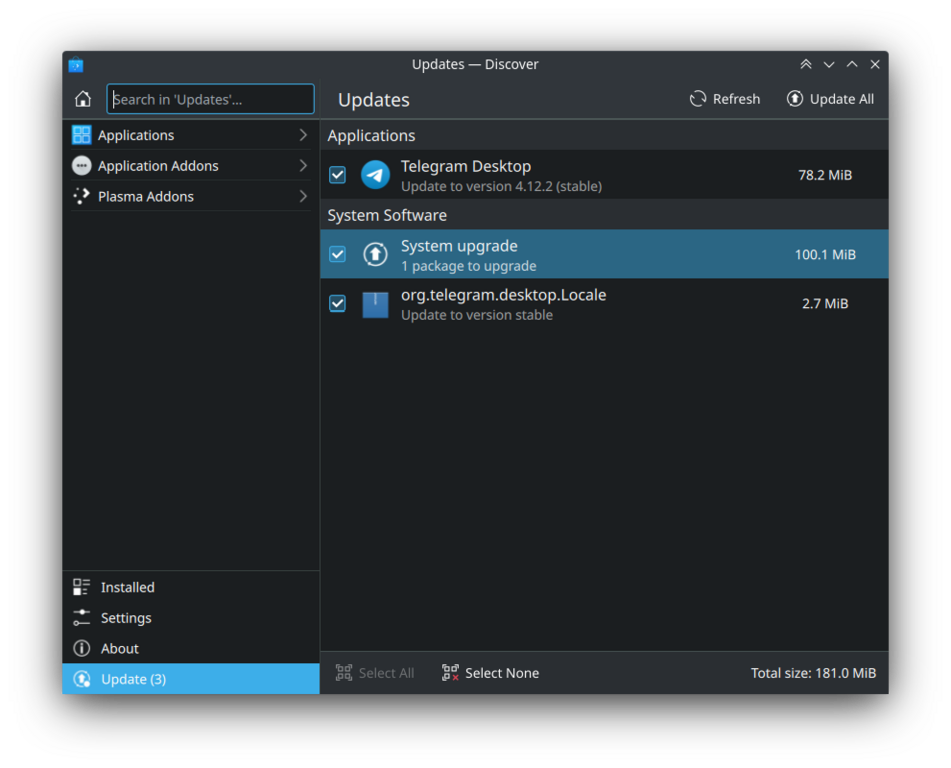Screen dimensions: 951x768
Task: Click the Settings sliders icon
Action: pyautogui.click(x=81, y=618)
